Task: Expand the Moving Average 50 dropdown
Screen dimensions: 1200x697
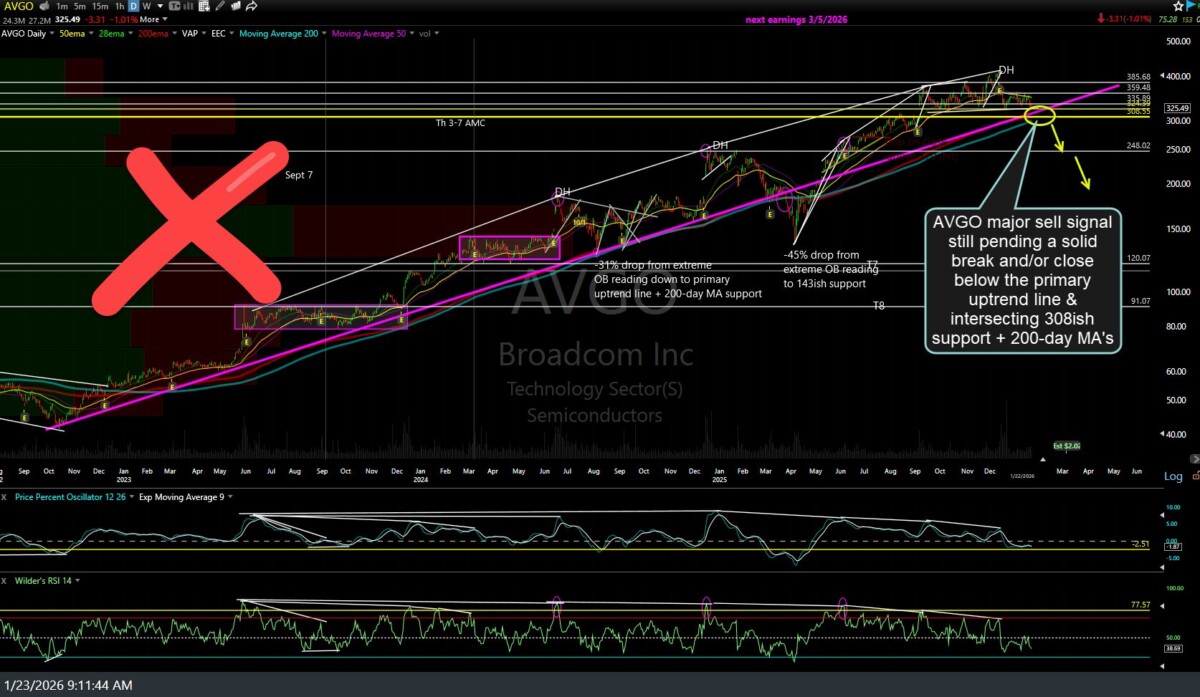Action: point(410,33)
